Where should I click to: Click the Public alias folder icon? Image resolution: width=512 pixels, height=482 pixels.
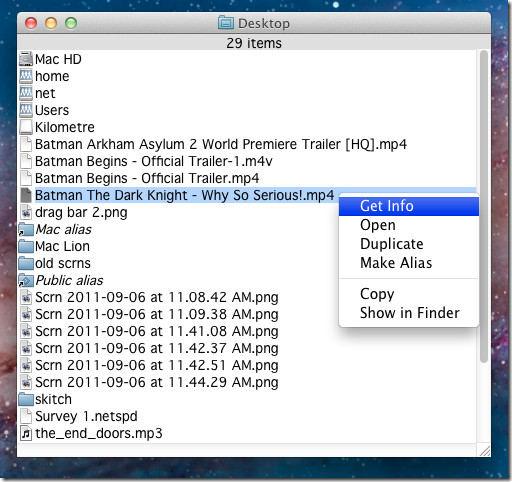click(26, 281)
